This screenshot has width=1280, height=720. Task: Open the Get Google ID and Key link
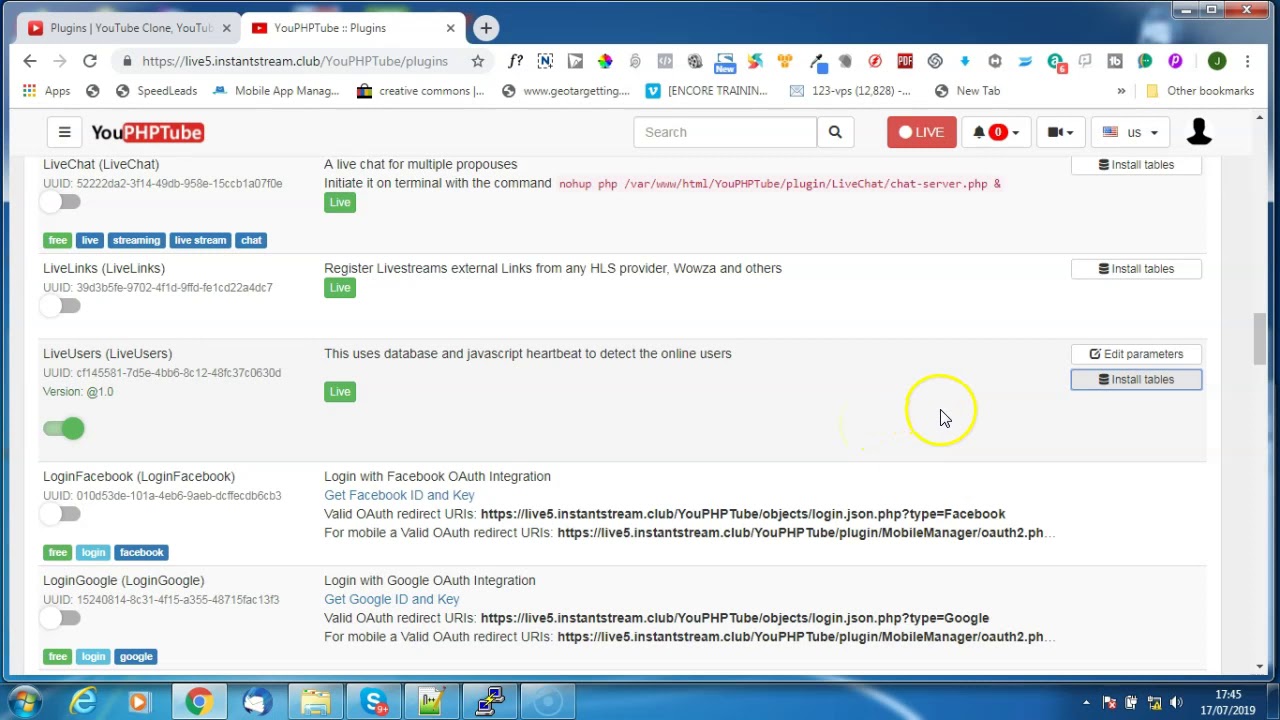click(x=391, y=599)
